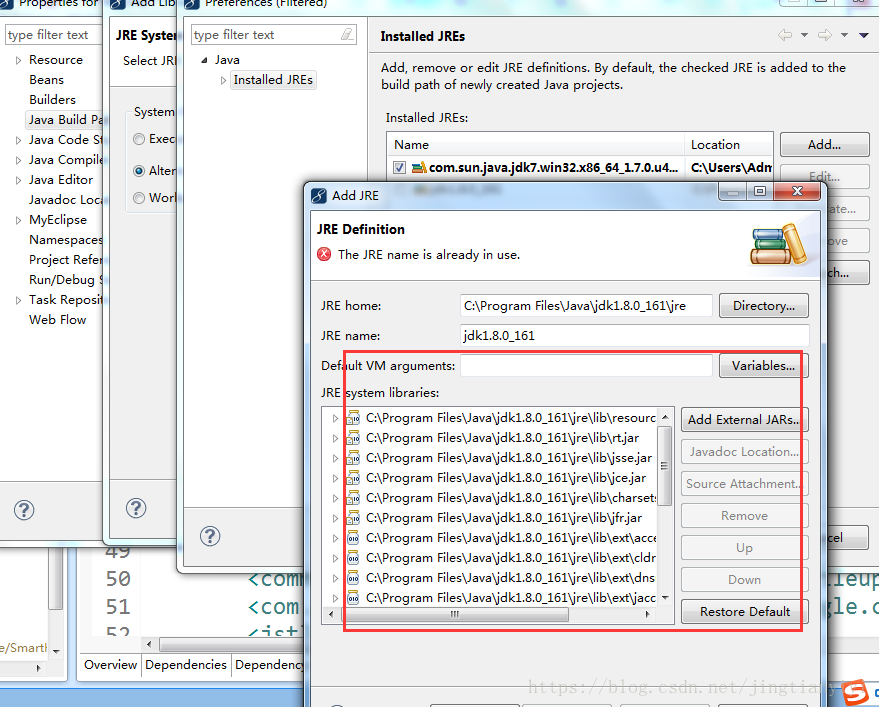Expand the jce.jar library entry
Viewport: 879px width, 707px height.
click(x=335, y=478)
